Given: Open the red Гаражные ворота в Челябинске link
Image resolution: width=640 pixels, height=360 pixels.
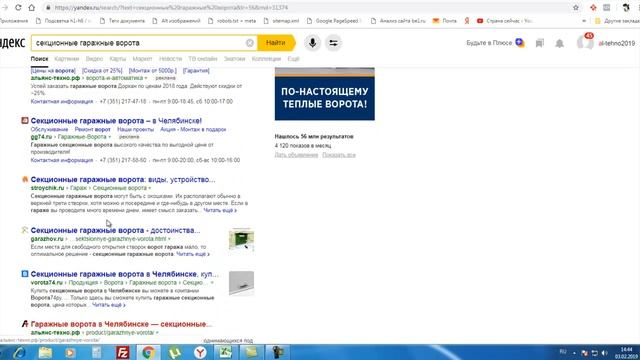Looking at the screenshot, I should 121,324.
